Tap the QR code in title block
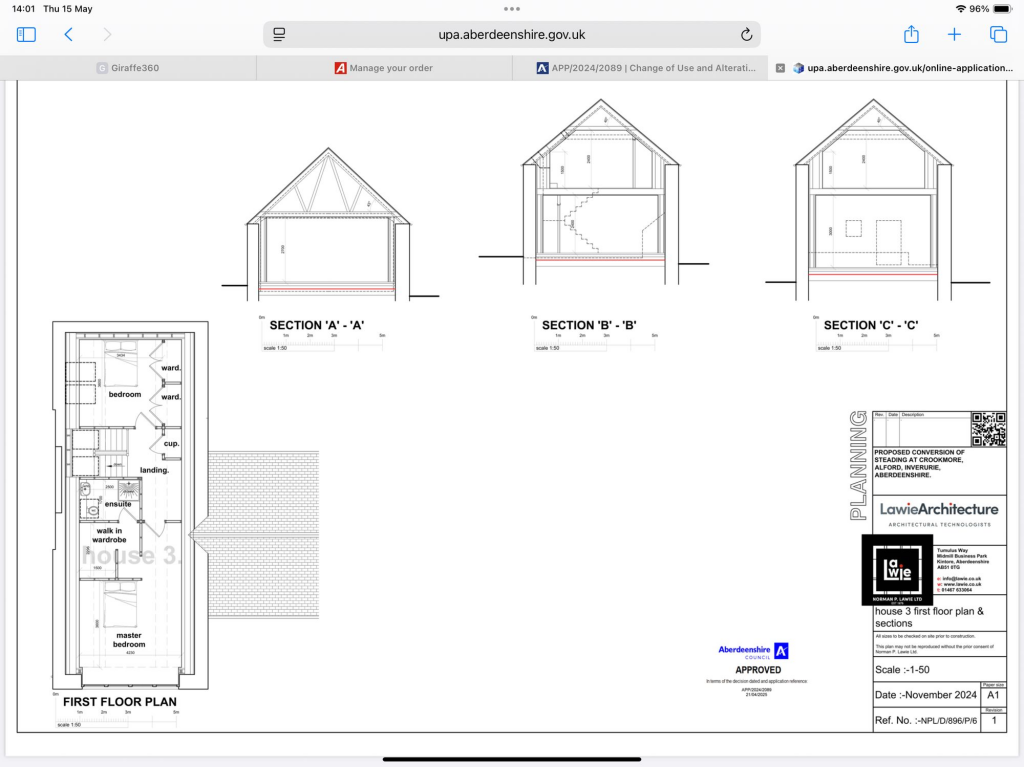This screenshot has height=767, width=1024. (x=987, y=429)
